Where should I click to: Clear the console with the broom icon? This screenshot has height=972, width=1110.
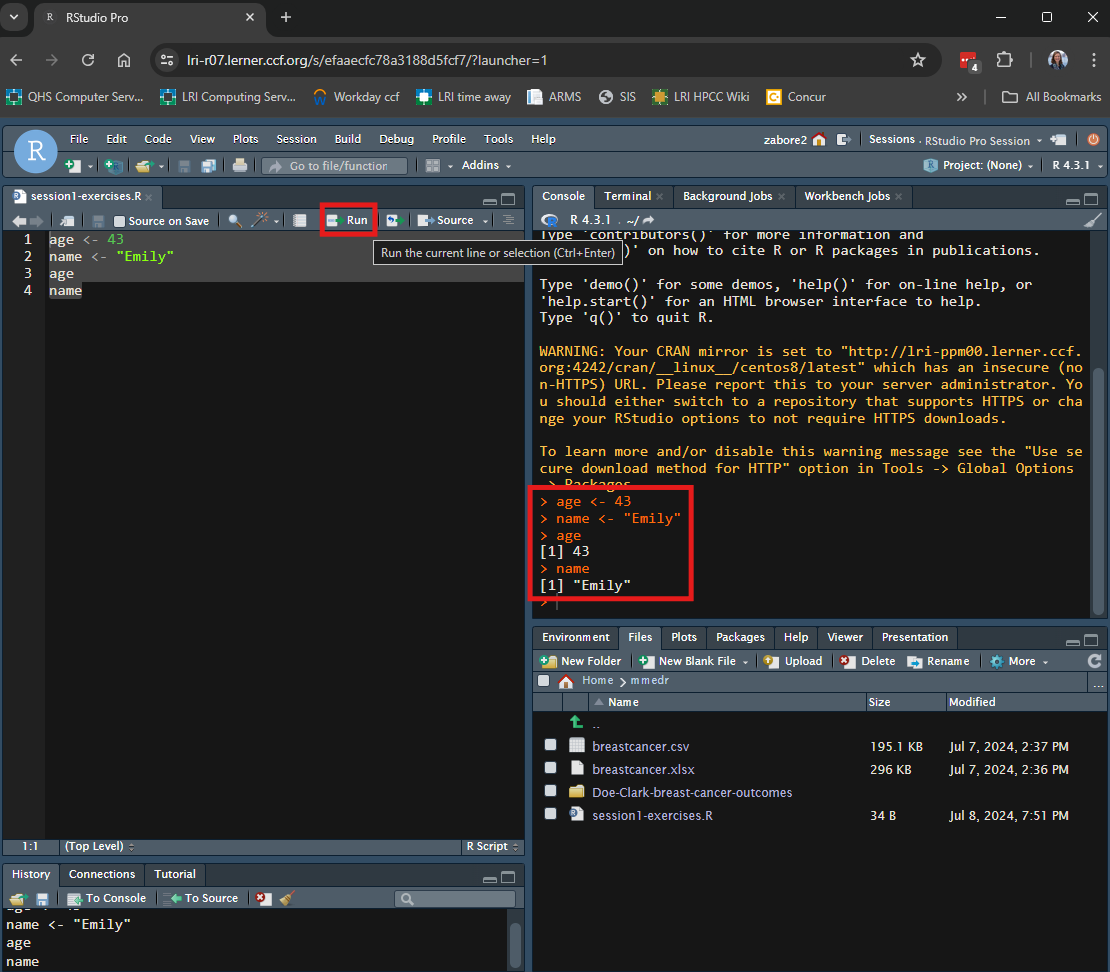click(x=1092, y=220)
